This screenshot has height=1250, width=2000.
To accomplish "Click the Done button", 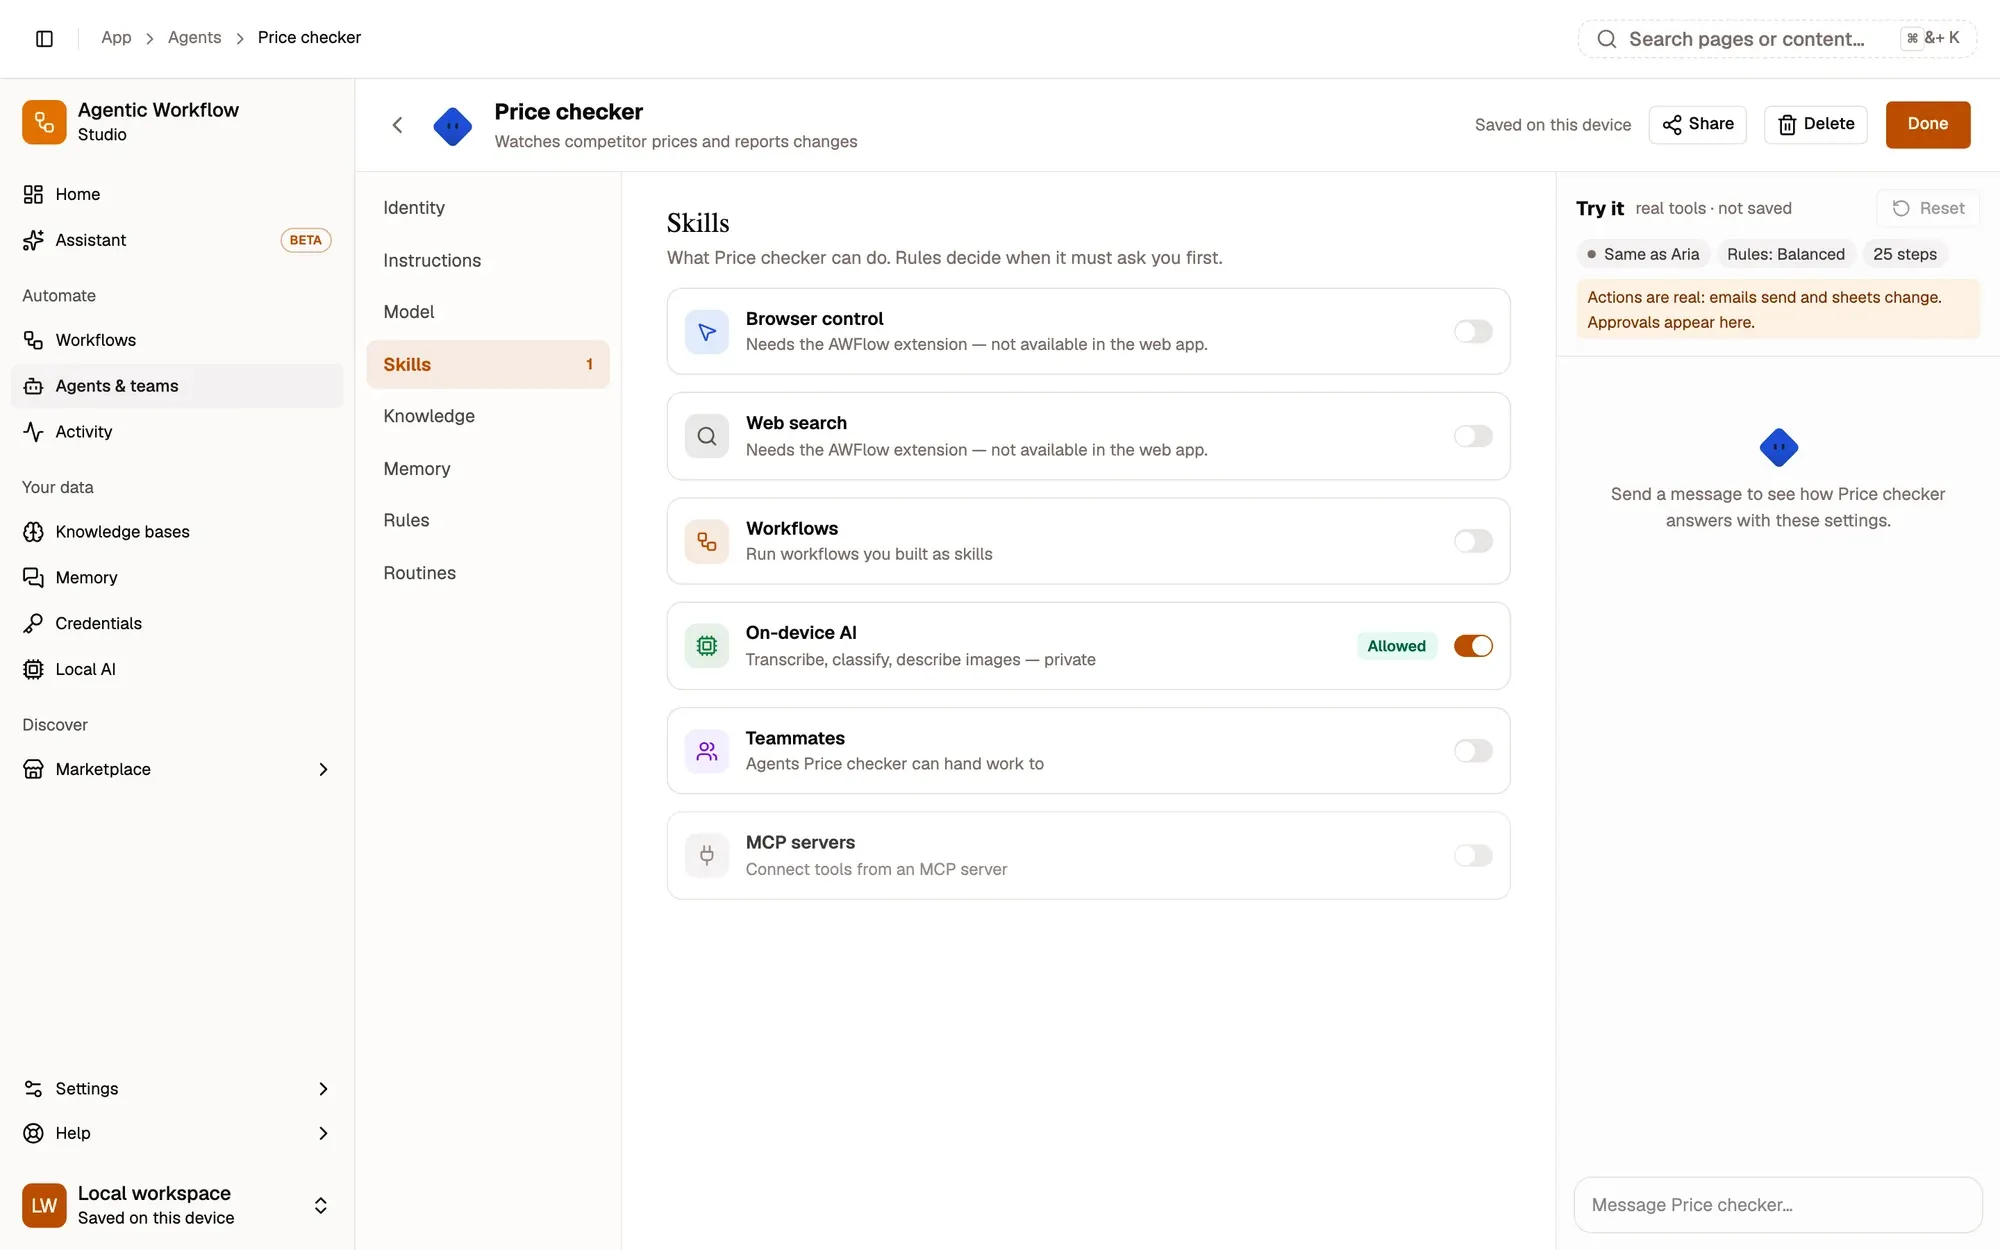I will pyautogui.click(x=1927, y=124).
